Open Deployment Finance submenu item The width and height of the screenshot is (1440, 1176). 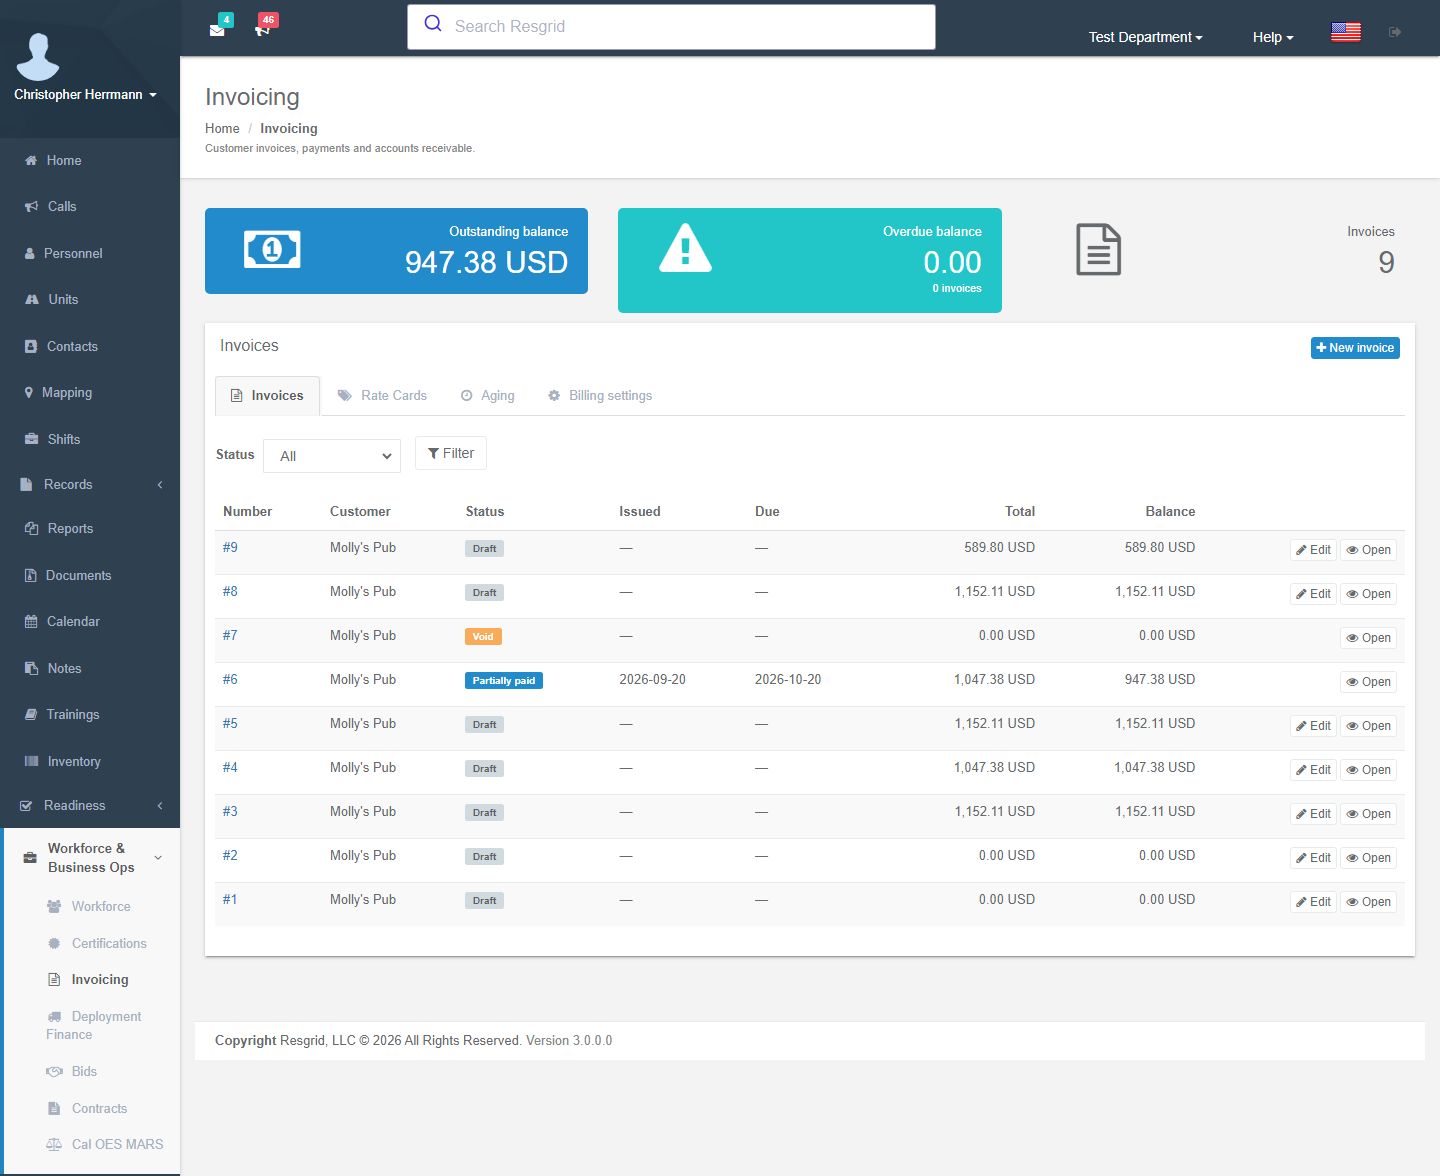94,1025
